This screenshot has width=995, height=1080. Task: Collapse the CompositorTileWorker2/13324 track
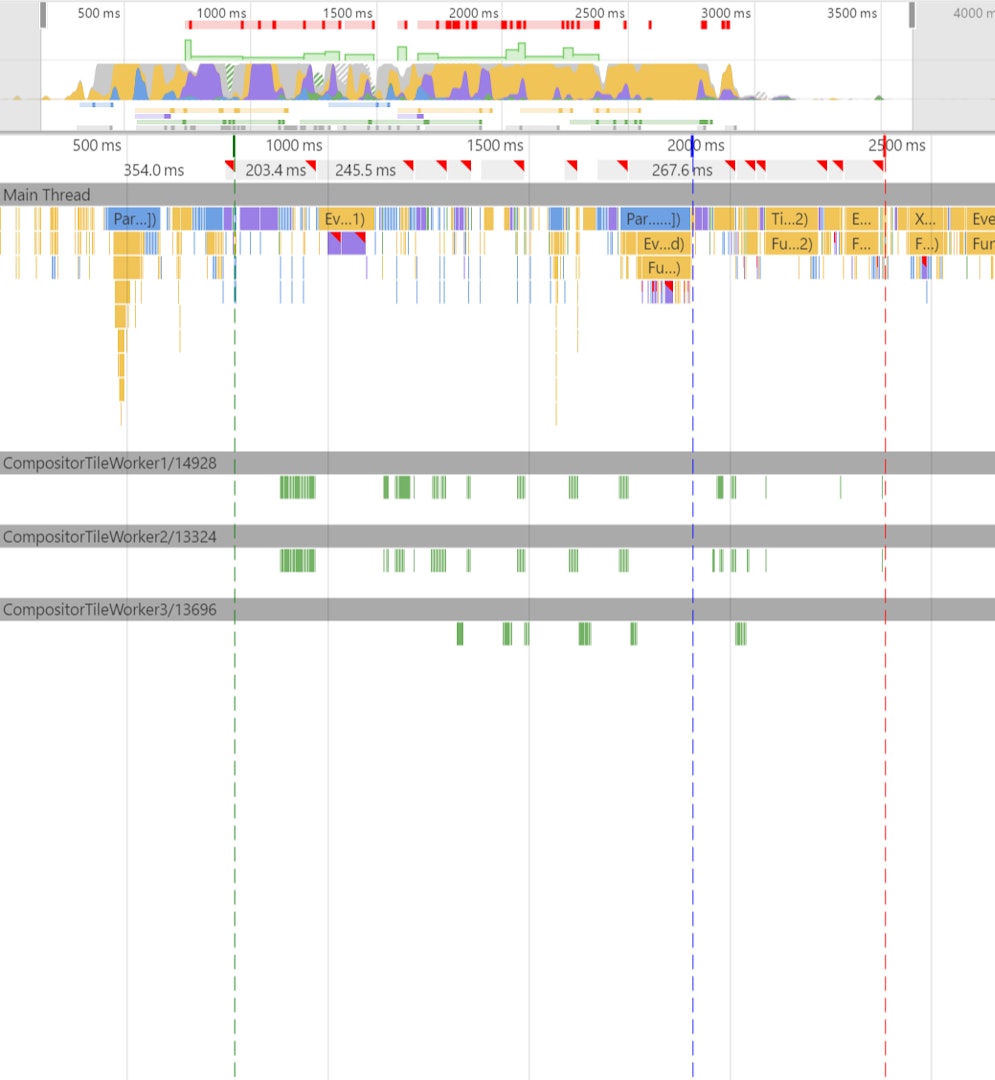click(109, 537)
